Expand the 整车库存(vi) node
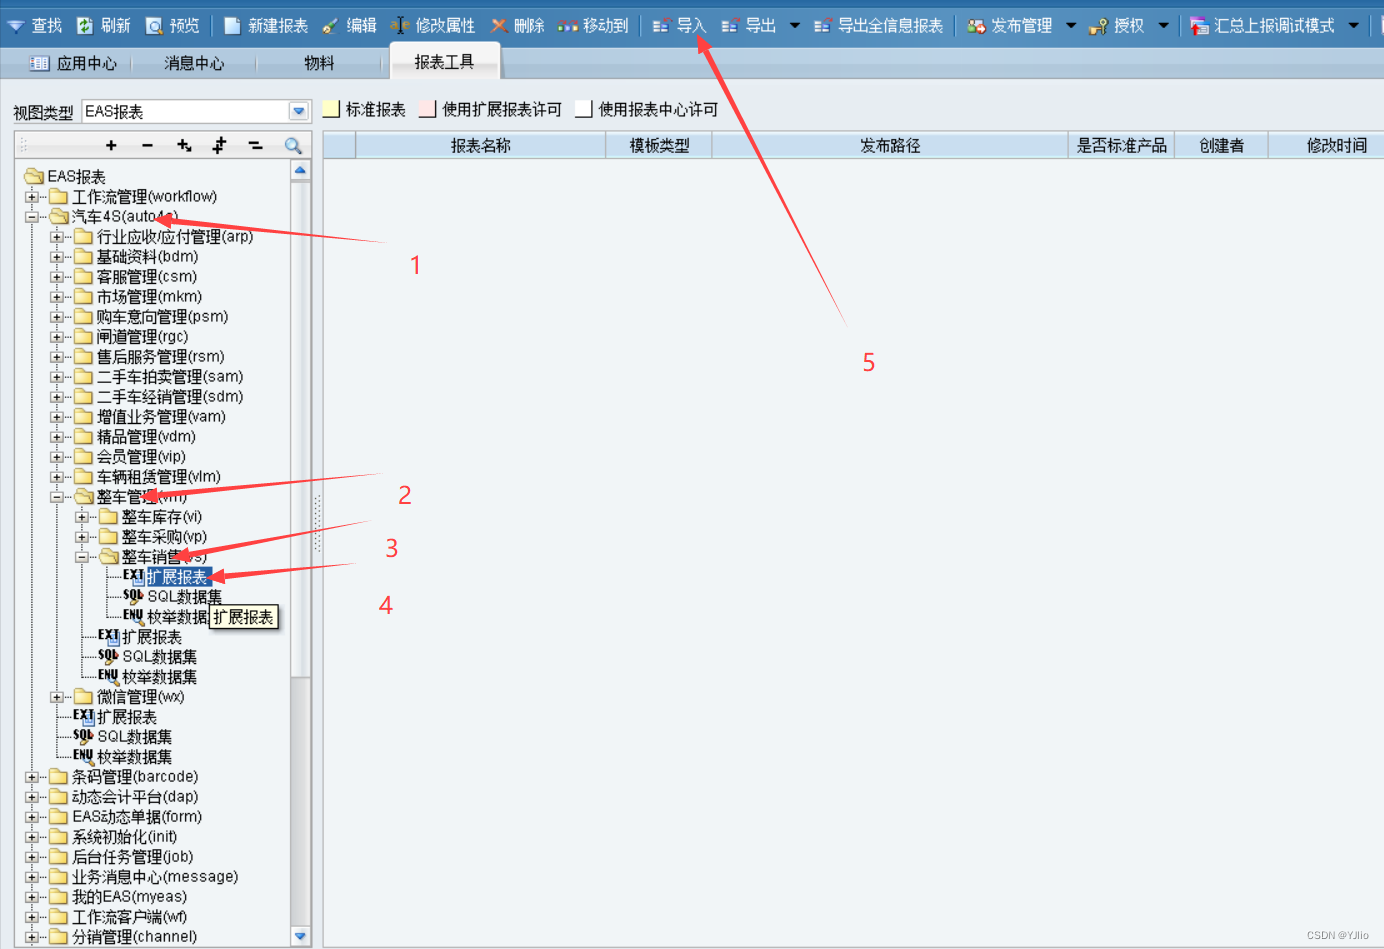The height and width of the screenshot is (949, 1384). (82, 517)
